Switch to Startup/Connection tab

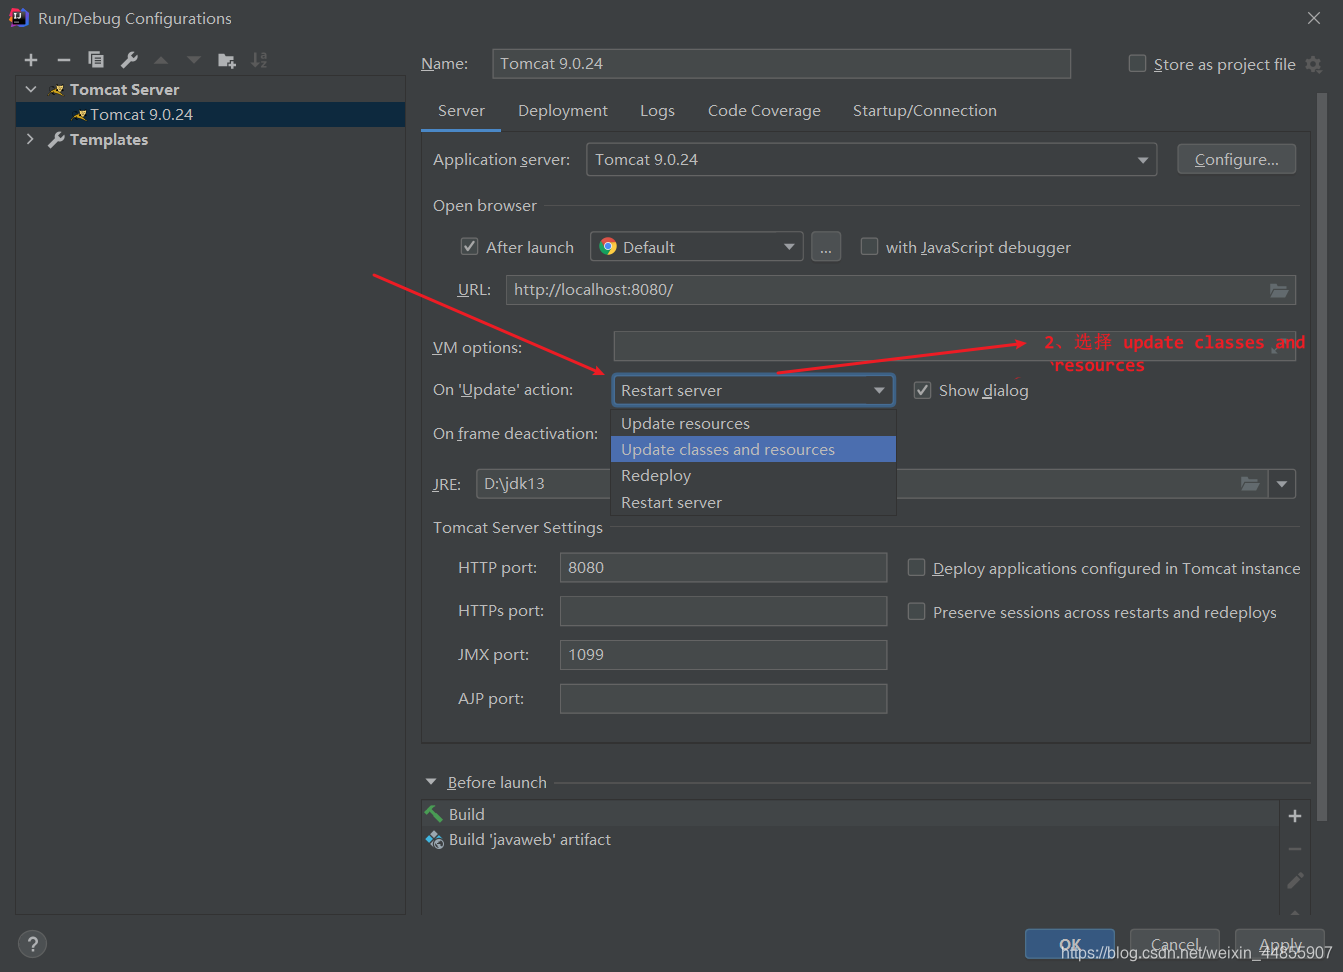coord(925,111)
